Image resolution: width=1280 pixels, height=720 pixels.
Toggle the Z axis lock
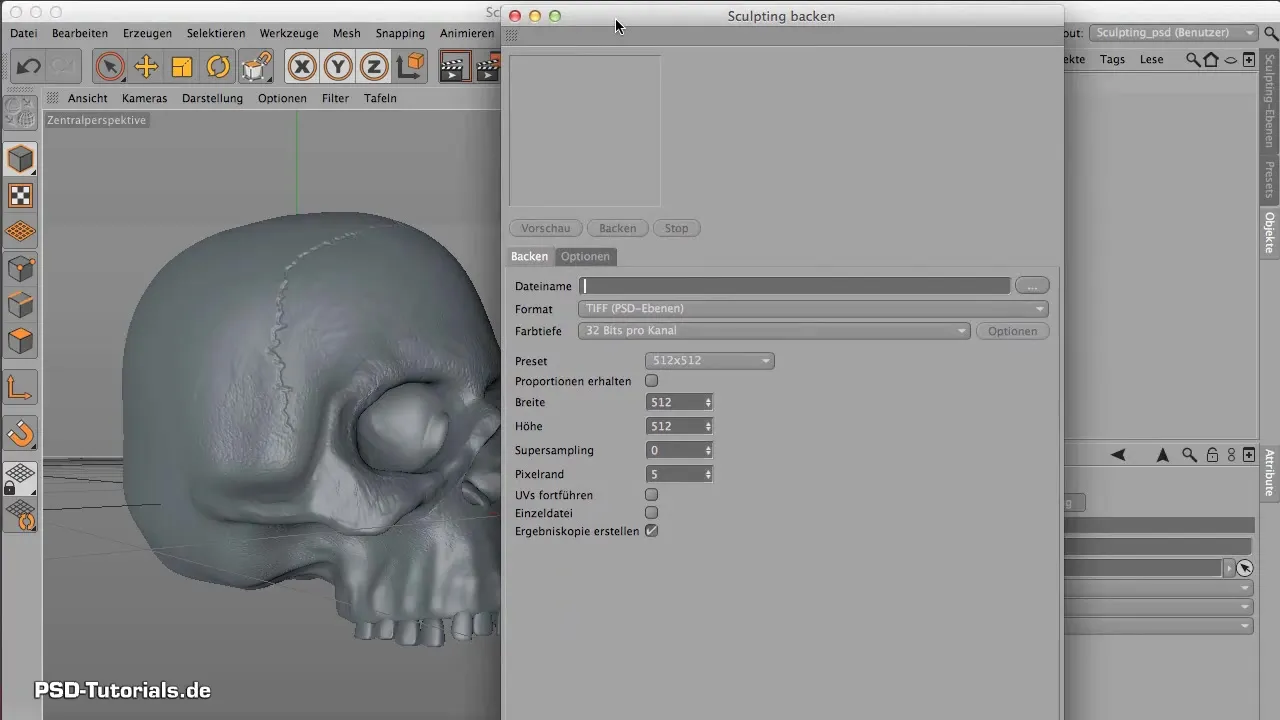pyautogui.click(x=375, y=67)
